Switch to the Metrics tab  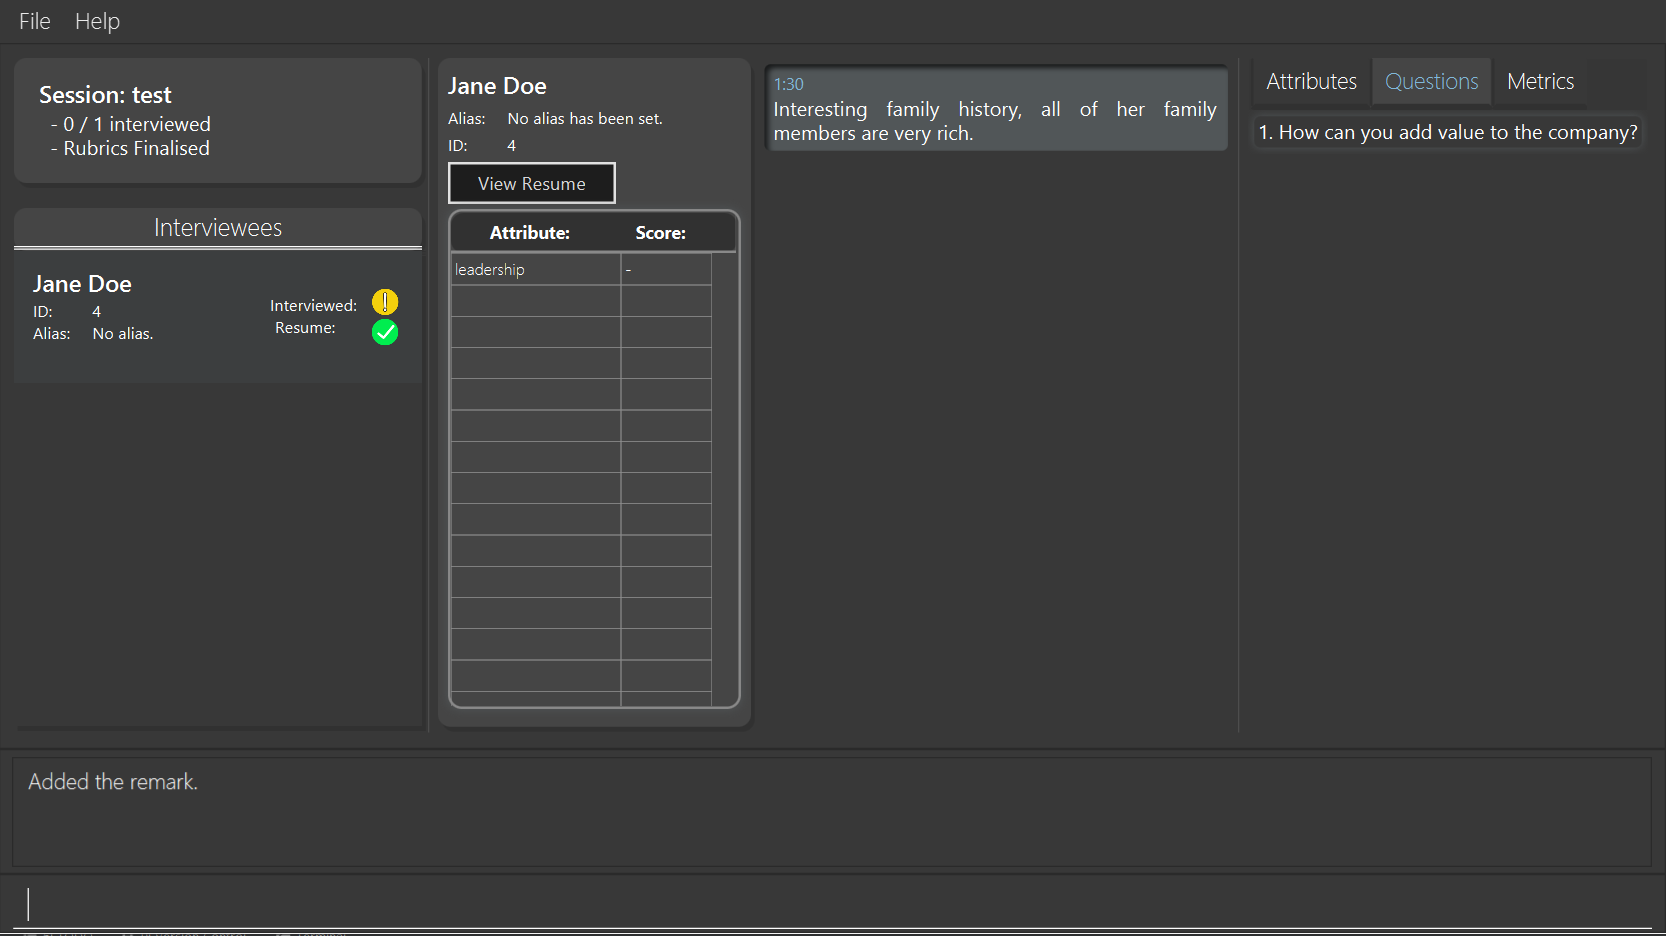(1540, 82)
